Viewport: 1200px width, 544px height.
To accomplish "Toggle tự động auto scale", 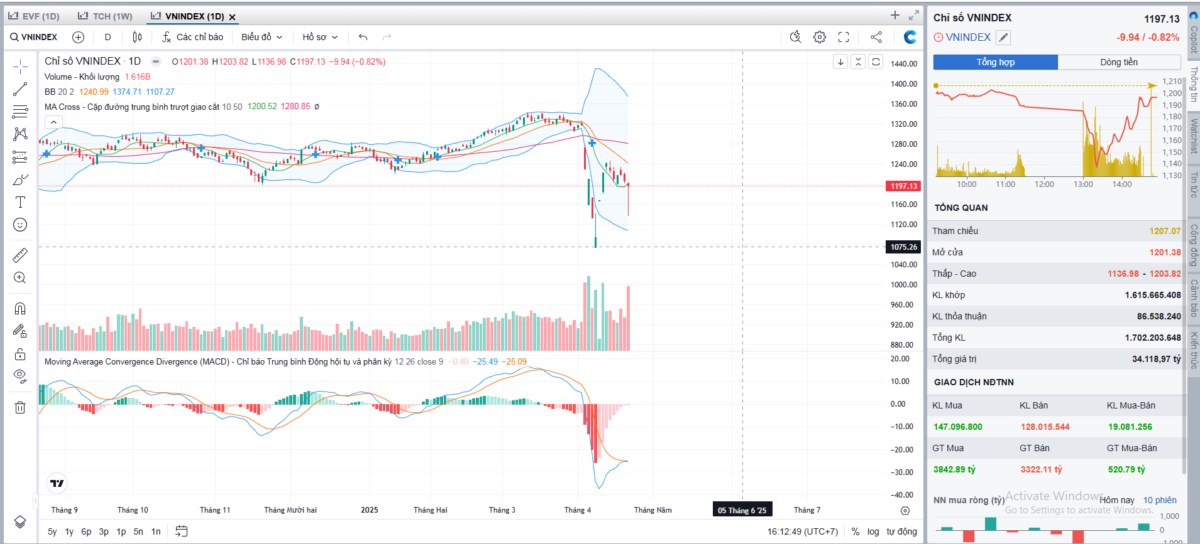I will click(x=901, y=531).
